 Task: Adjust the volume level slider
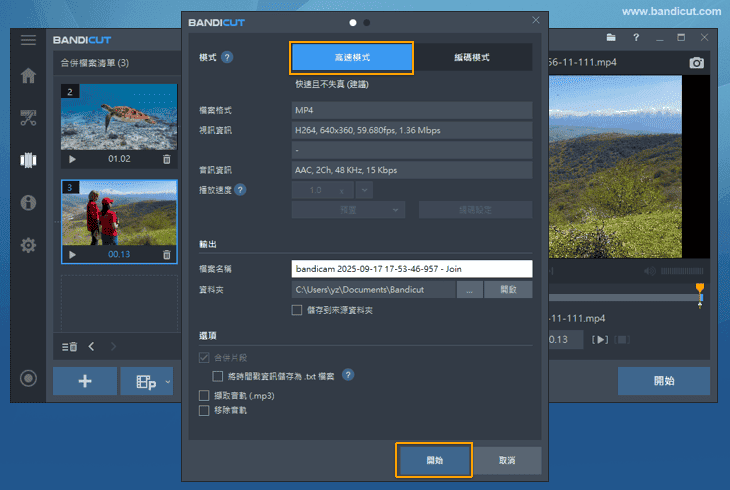682,271
